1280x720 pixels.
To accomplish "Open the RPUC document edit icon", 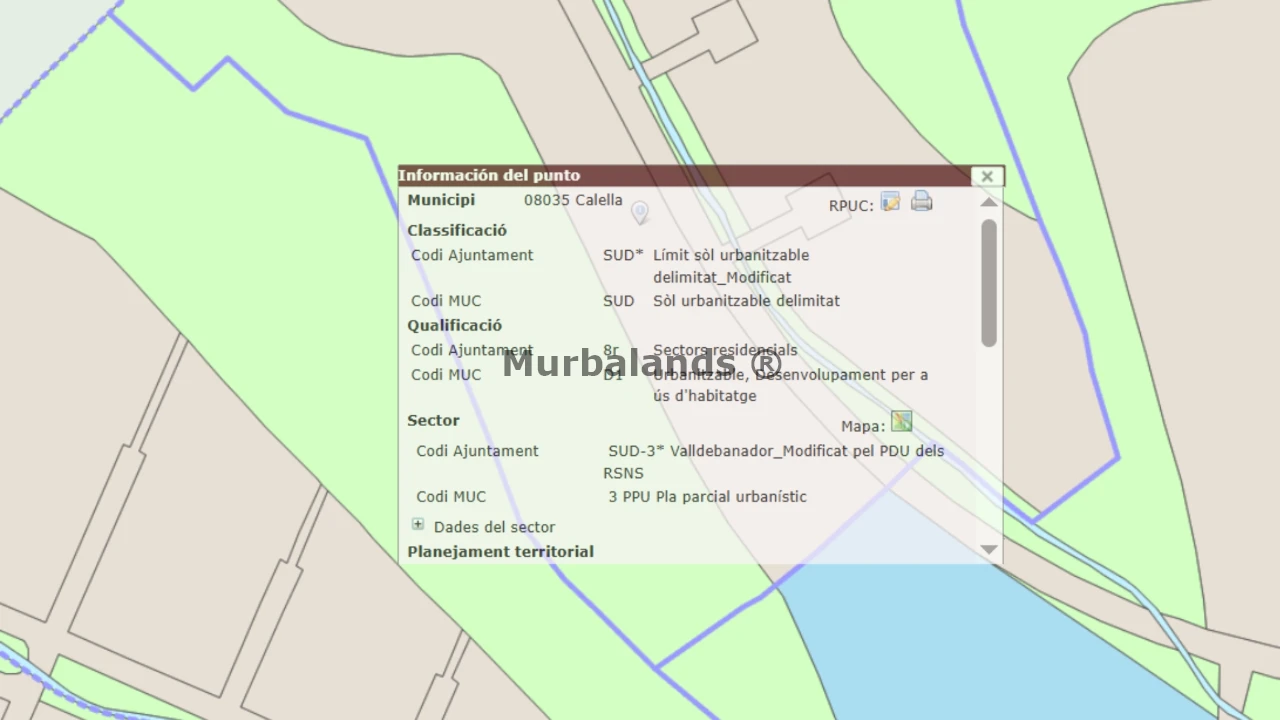I will pos(890,202).
